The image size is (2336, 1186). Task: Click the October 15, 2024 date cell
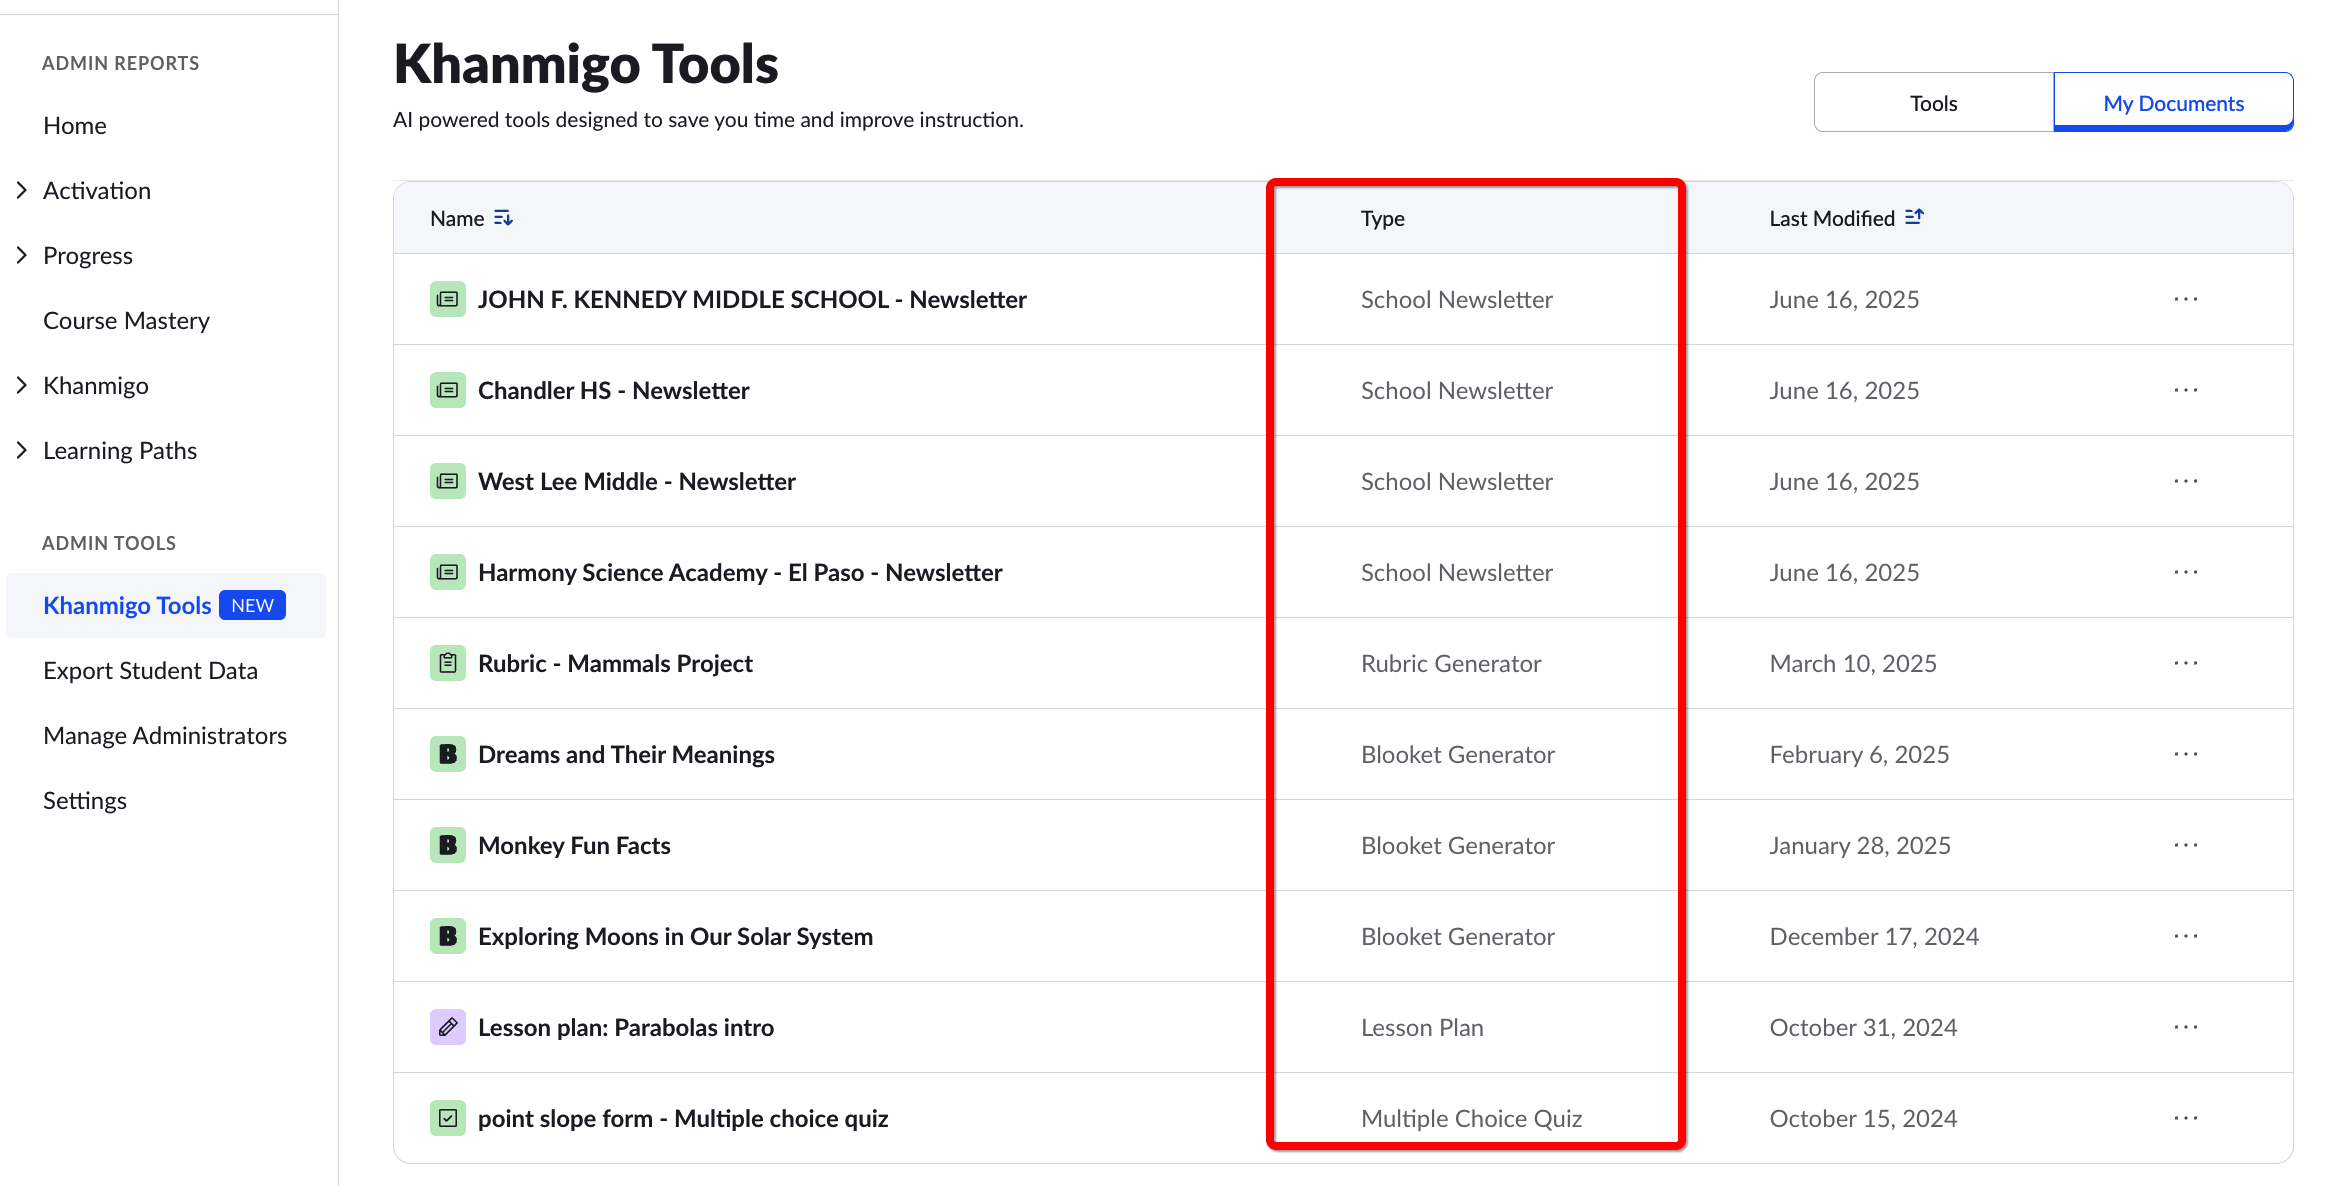1863,1118
